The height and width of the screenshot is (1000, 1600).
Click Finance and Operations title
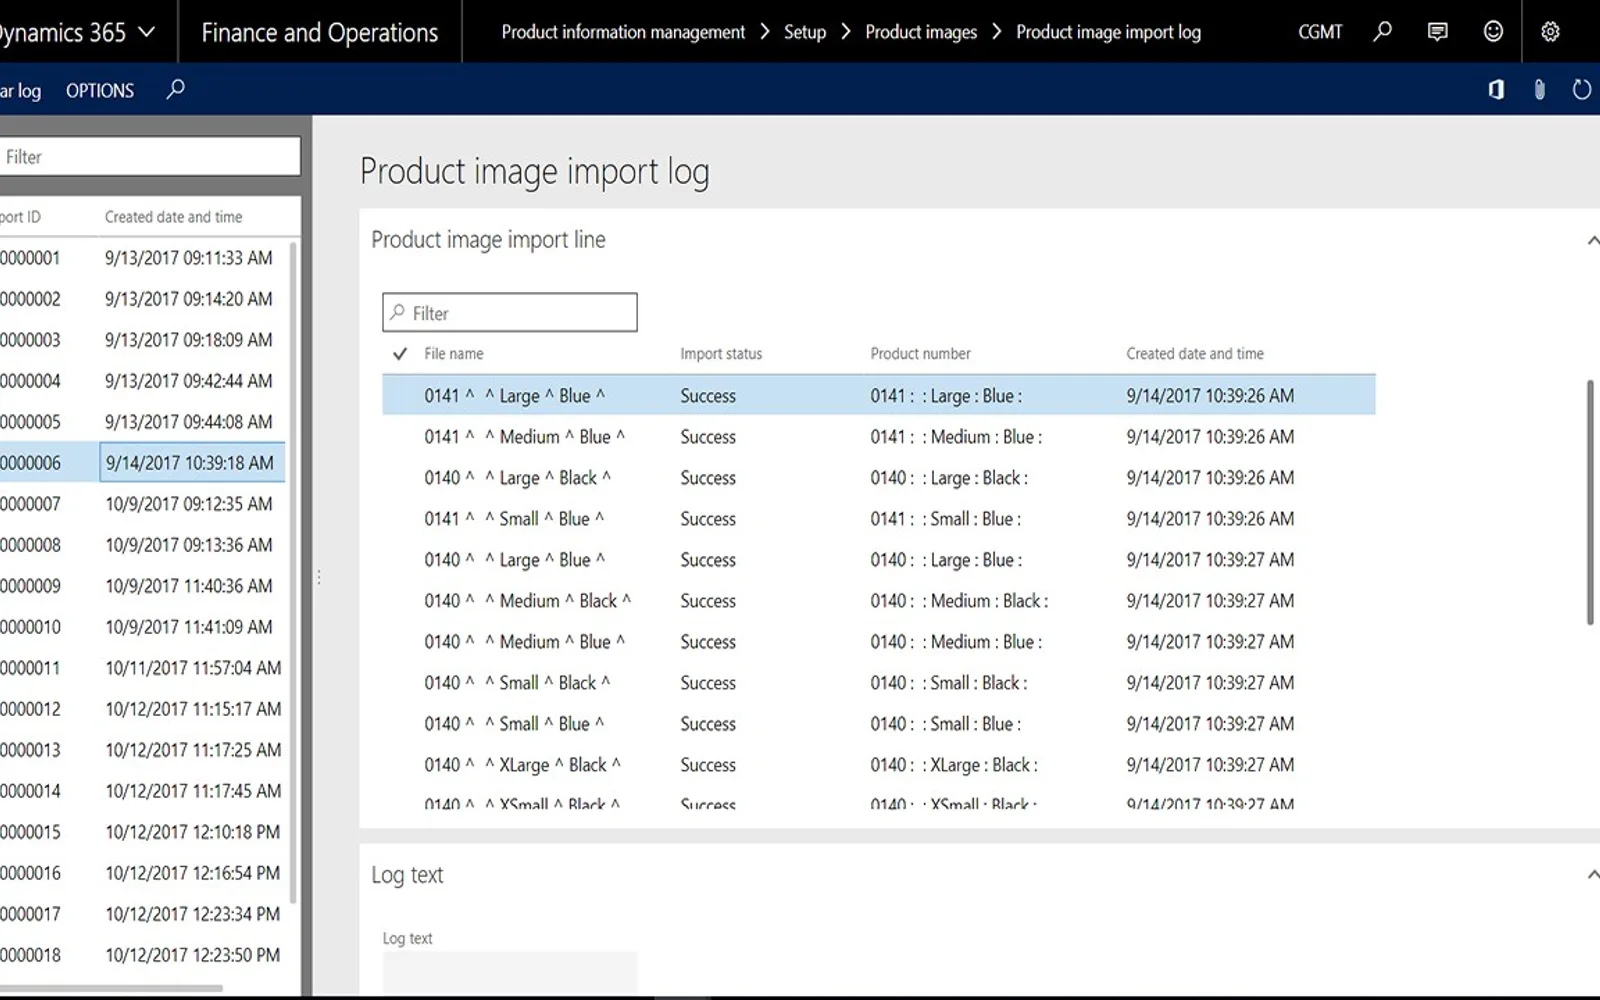(x=320, y=33)
